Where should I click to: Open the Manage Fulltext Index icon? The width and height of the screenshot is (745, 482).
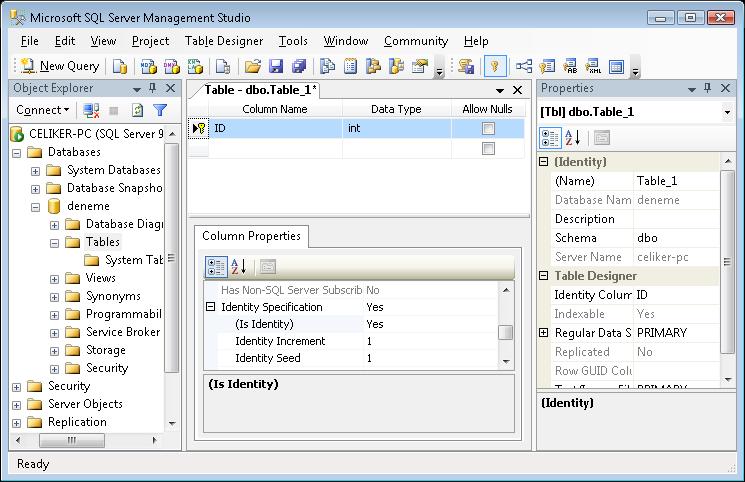[x=570, y=66]
